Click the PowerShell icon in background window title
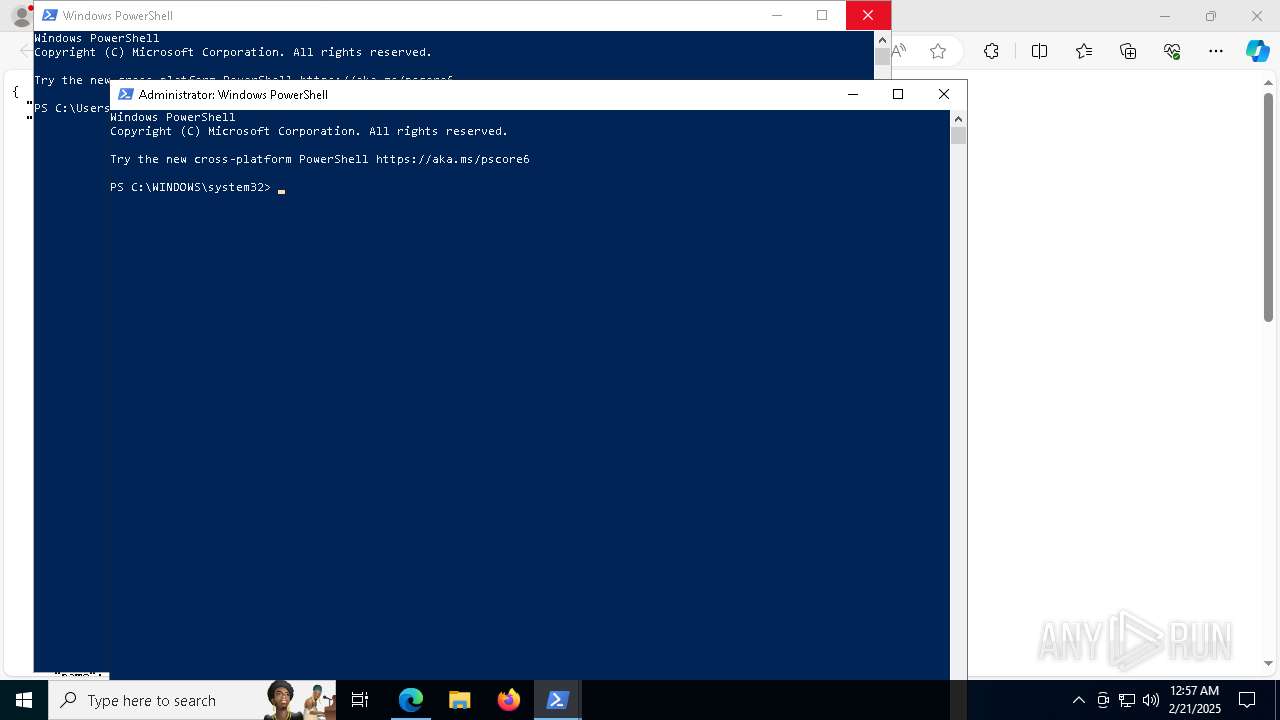1280x720 pixels. [x=49, y=15]
